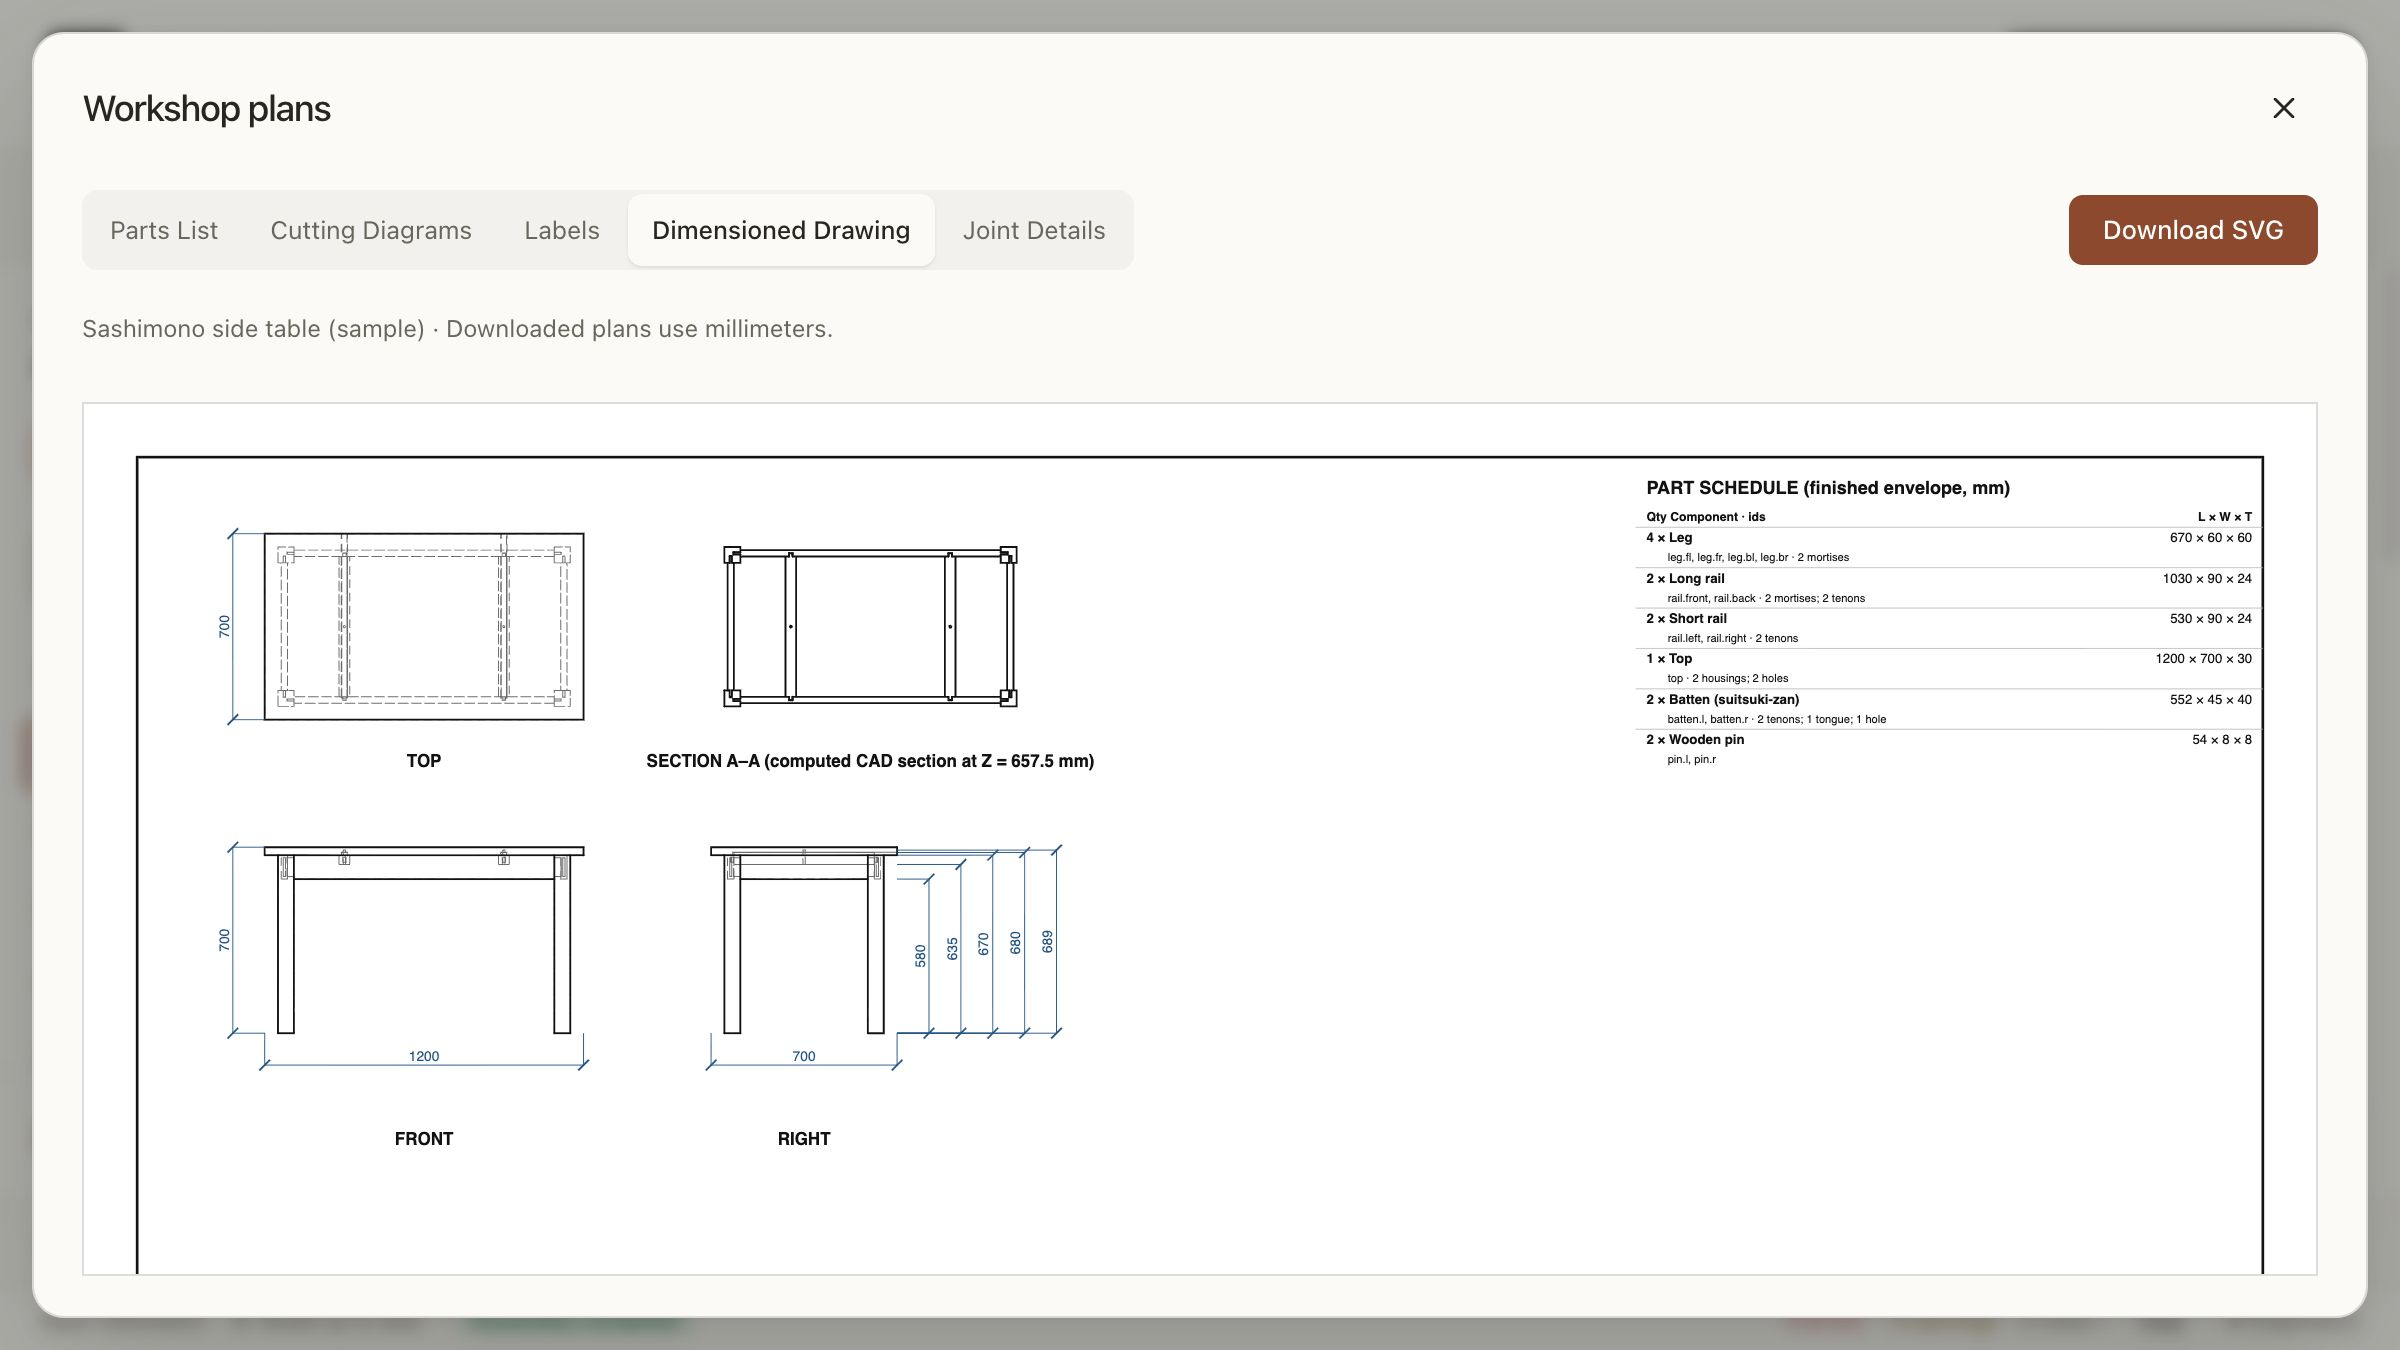This screenshot has height=1350, width=2400.
Task: Select the '2 × Short rail' row
Action: (x=1949, y=628)
